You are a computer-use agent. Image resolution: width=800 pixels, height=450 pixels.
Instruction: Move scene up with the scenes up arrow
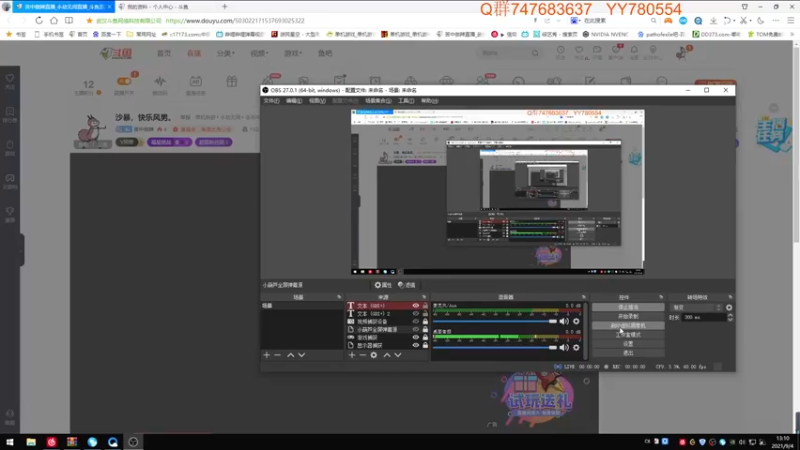290,355
